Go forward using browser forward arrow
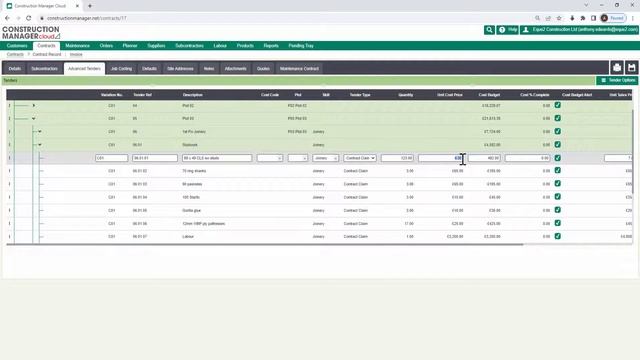 18,18
